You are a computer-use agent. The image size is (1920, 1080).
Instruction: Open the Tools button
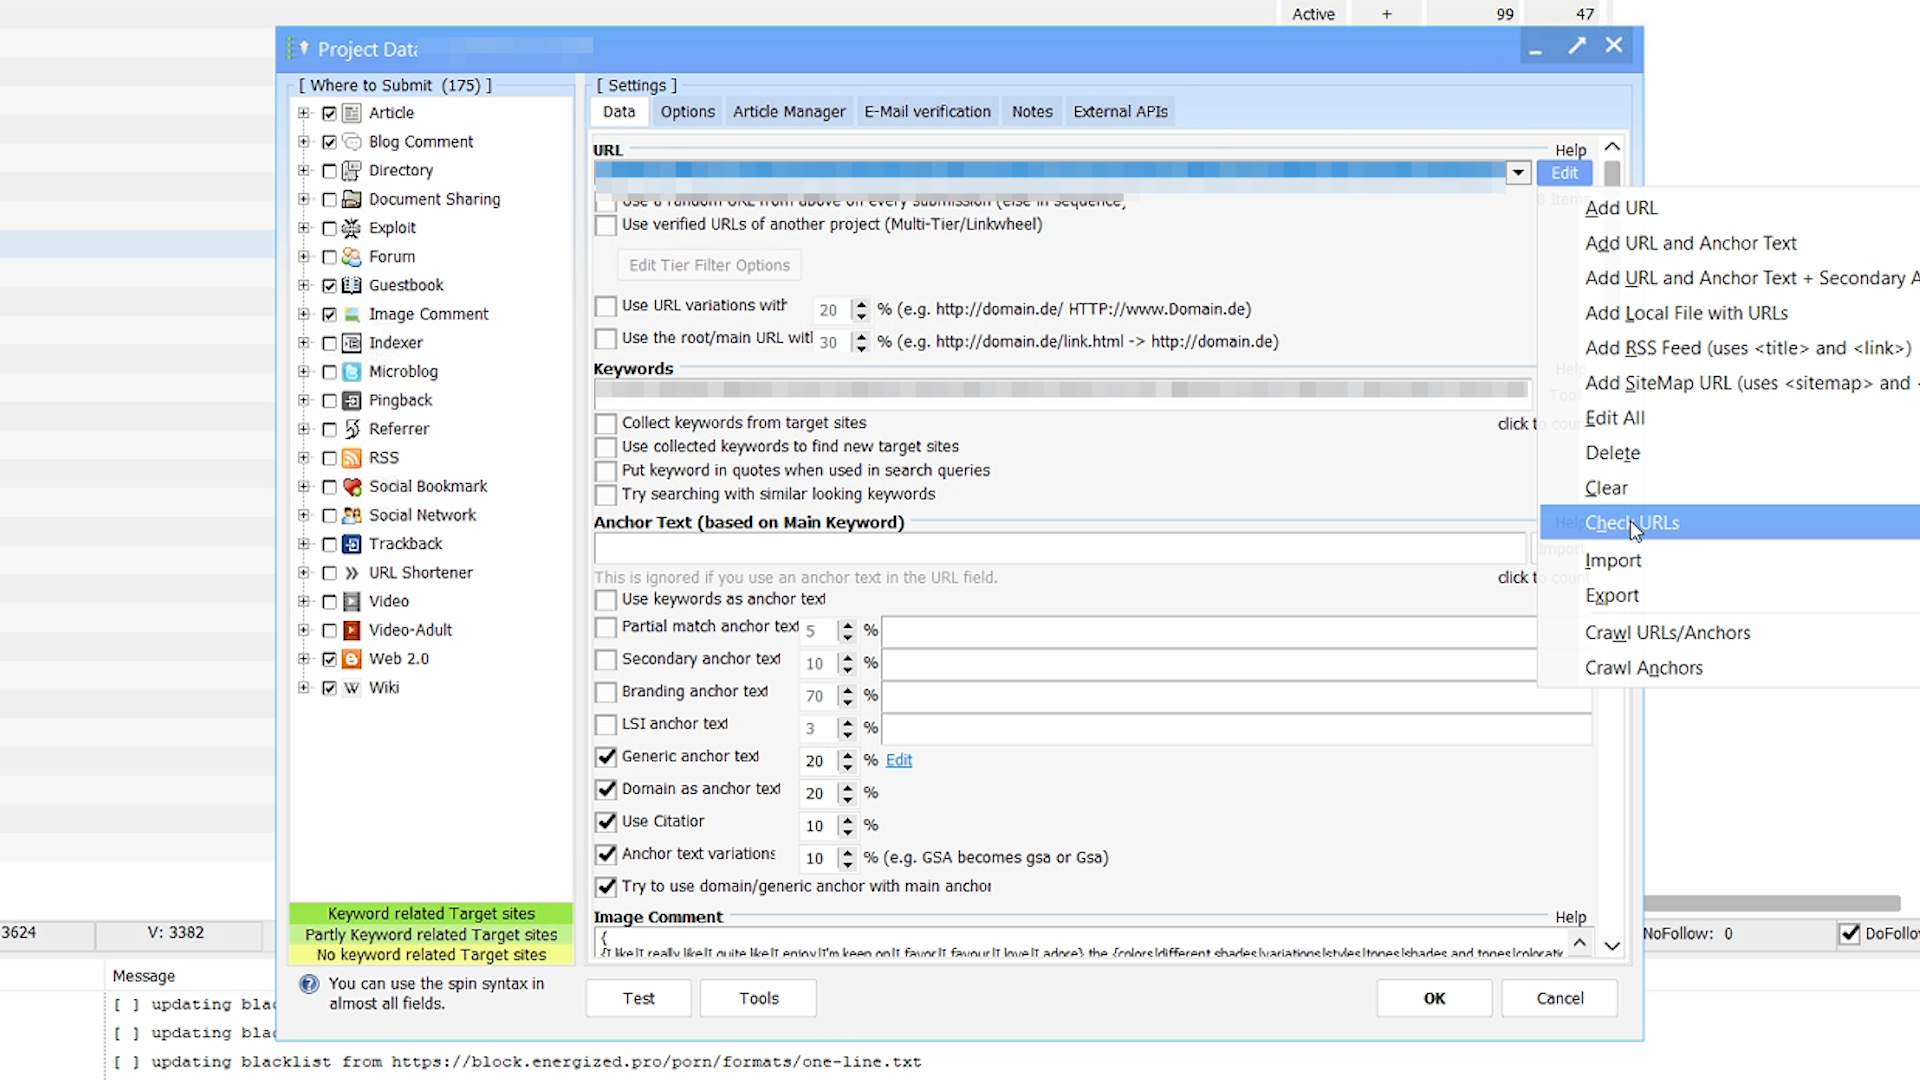[x=758, y=998]
